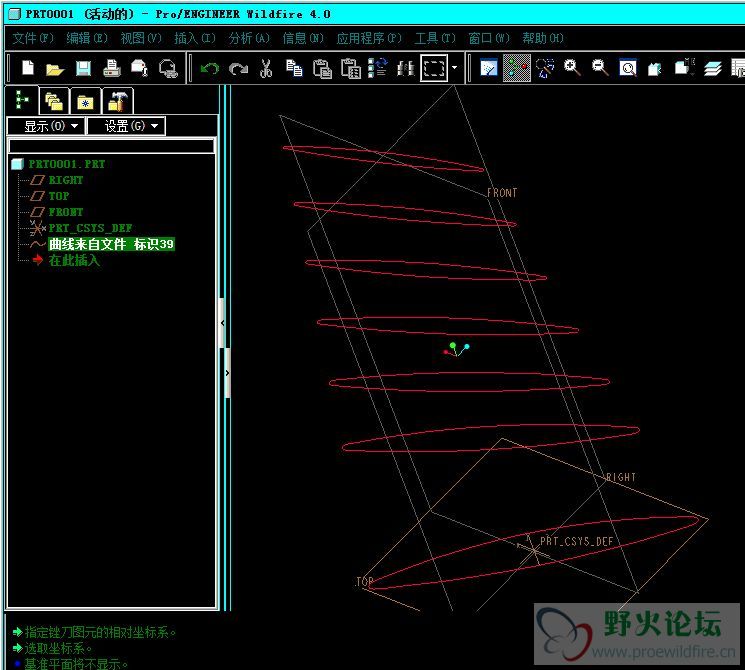
Task: Open the 显示(O) dropdown in model tree
Action: 46,126
